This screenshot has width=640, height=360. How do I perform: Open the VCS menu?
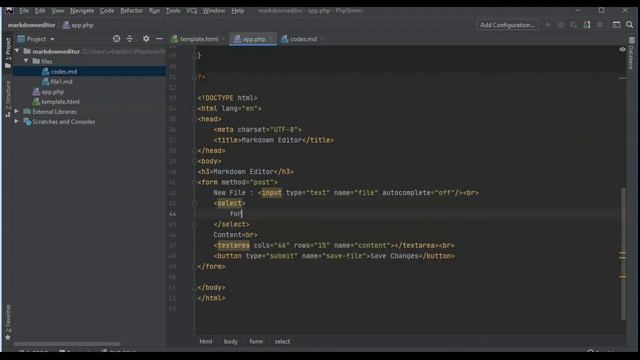192,11
